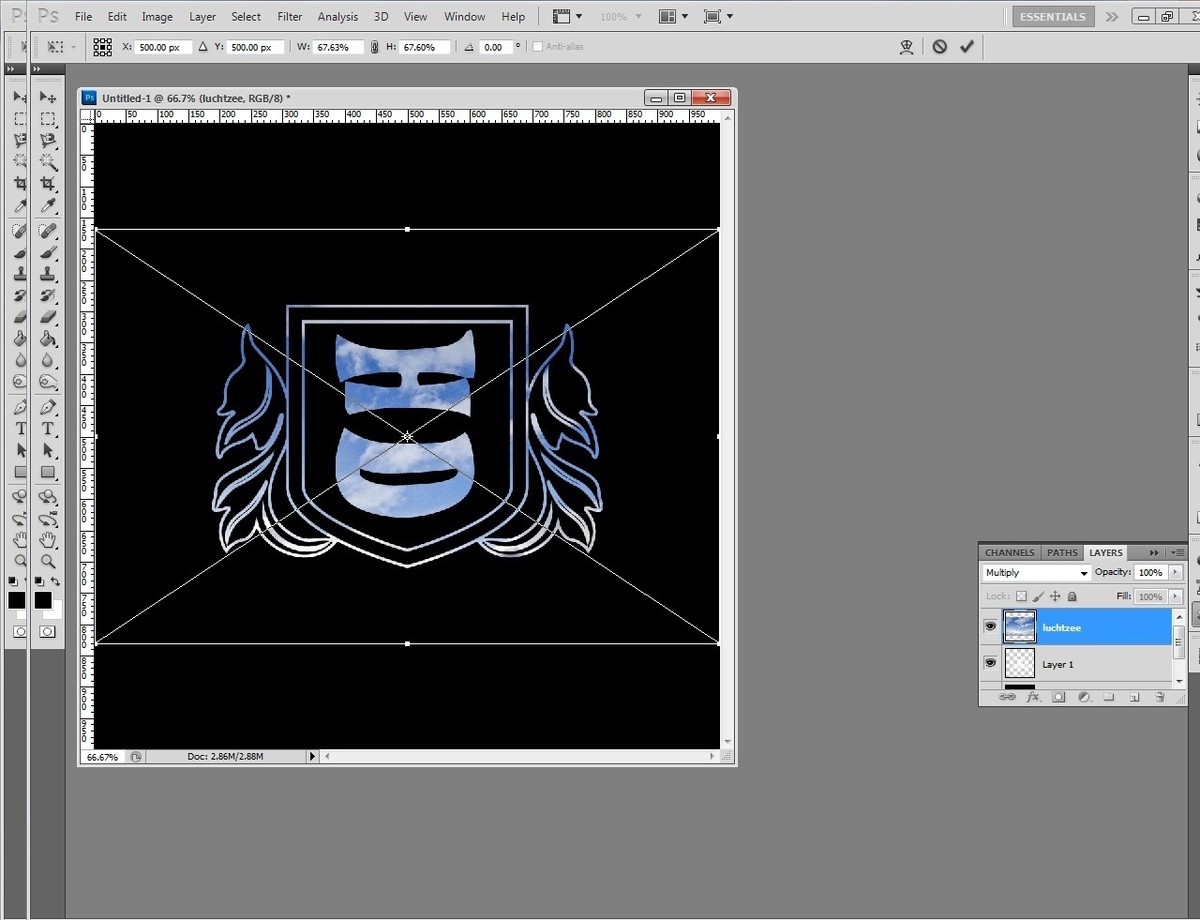Screen dimensions: 1200x920
Task: Switch to warp mode icon
Action: coord(906,46)
